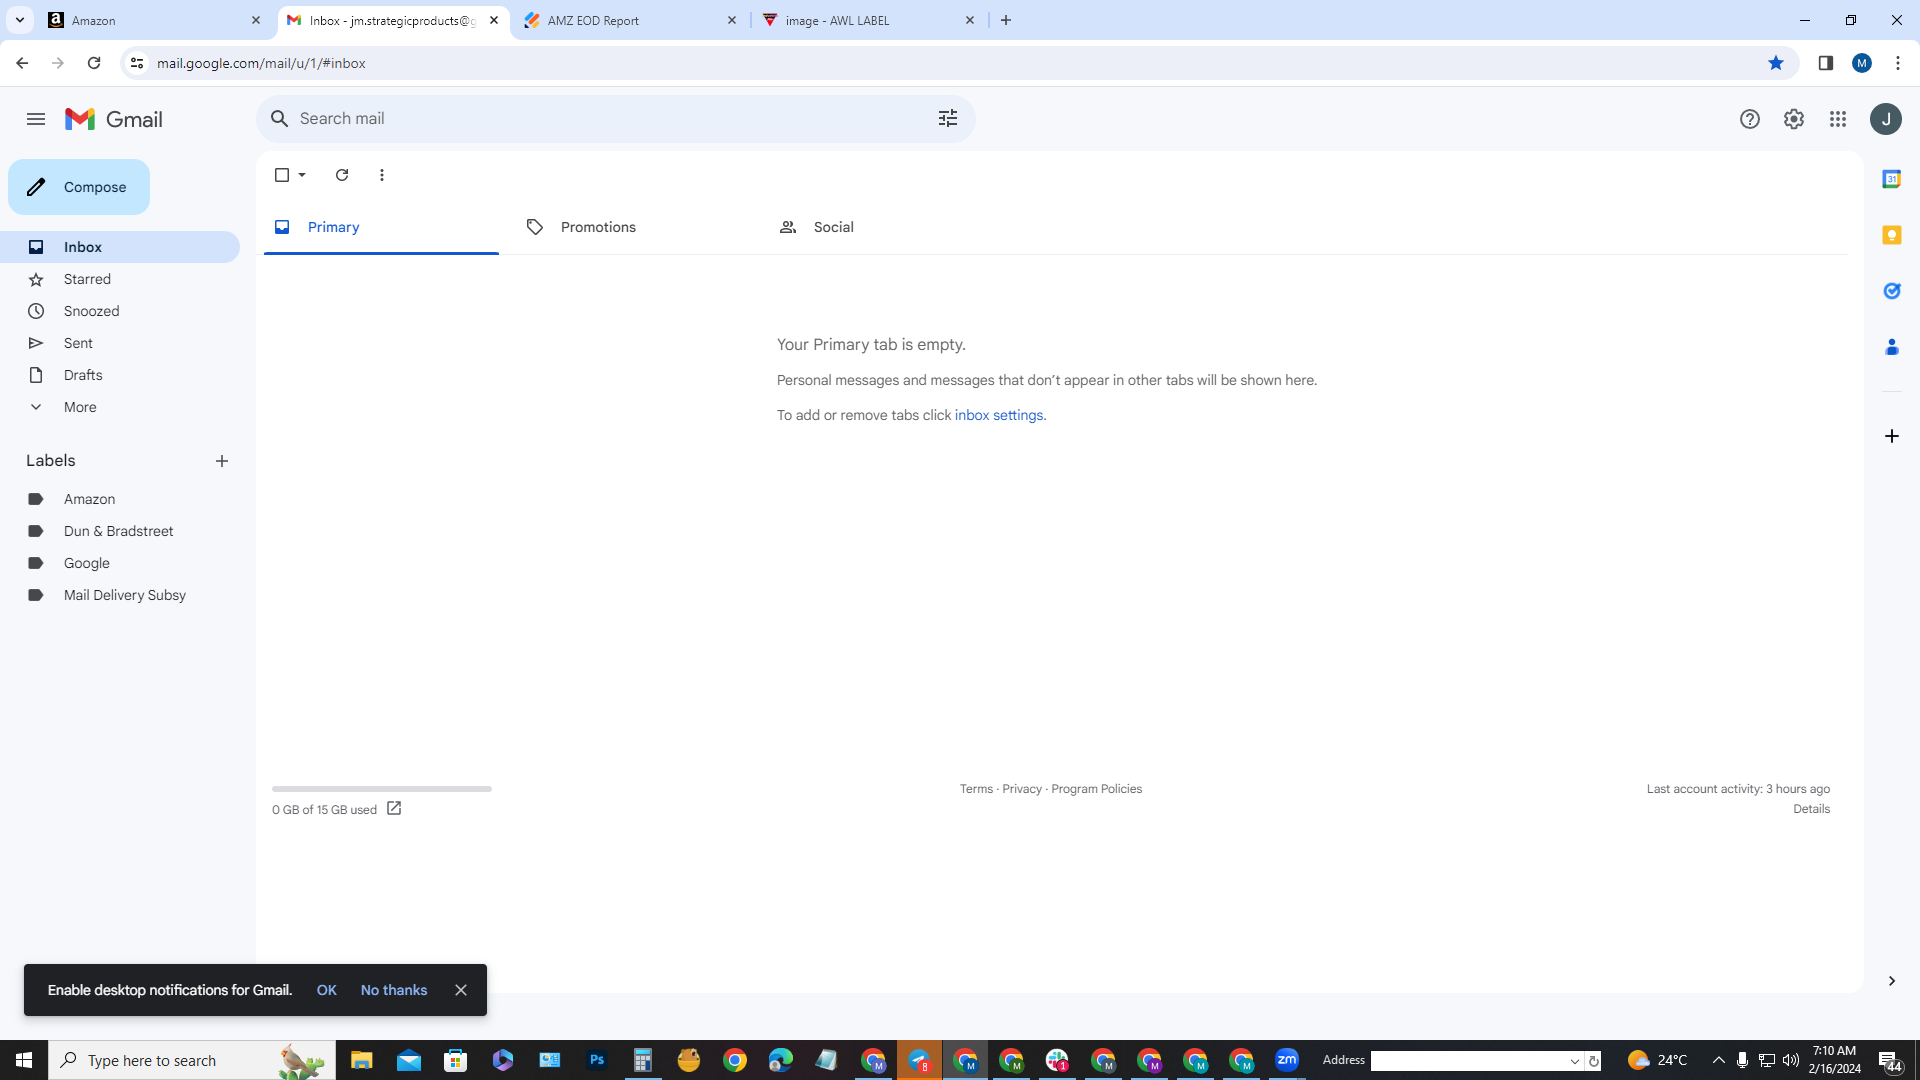Click the address bar URL
This screenshot has height=1080, width=1920.
point(261,63)
